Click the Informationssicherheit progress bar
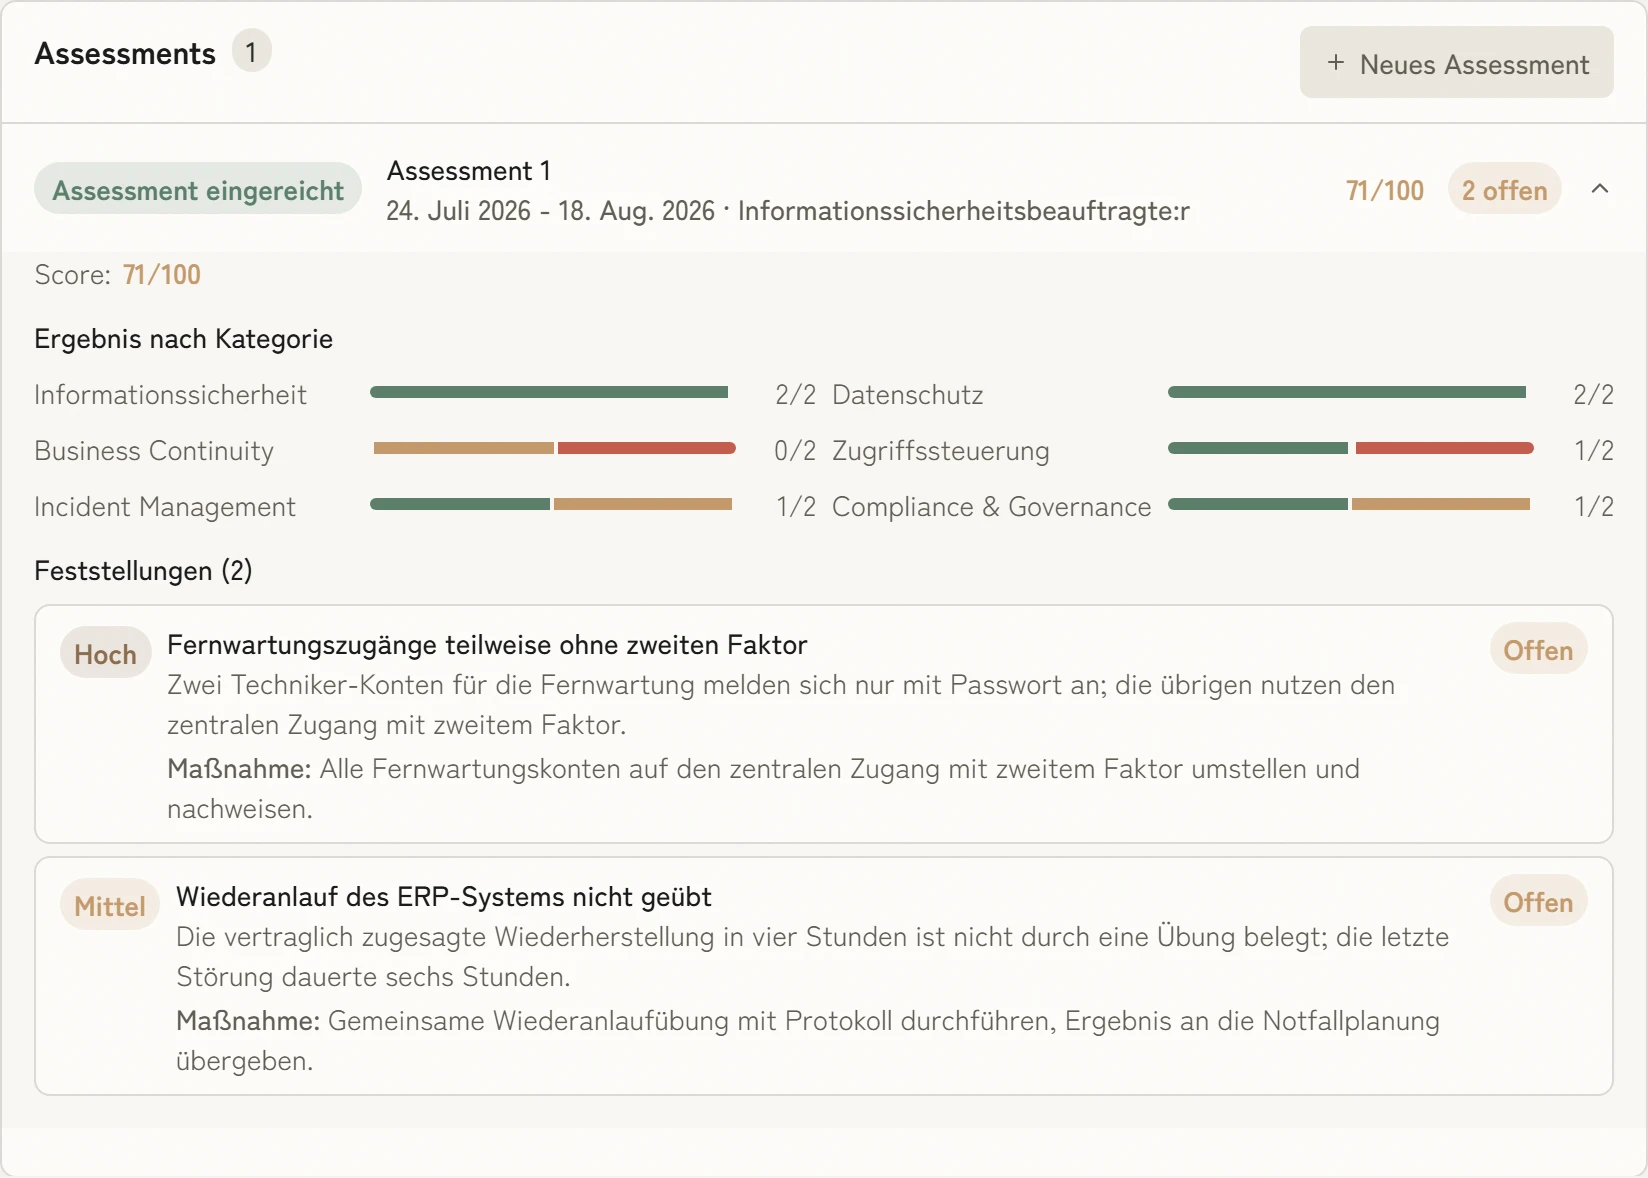1648x1178 pixels. click(549, 393)
